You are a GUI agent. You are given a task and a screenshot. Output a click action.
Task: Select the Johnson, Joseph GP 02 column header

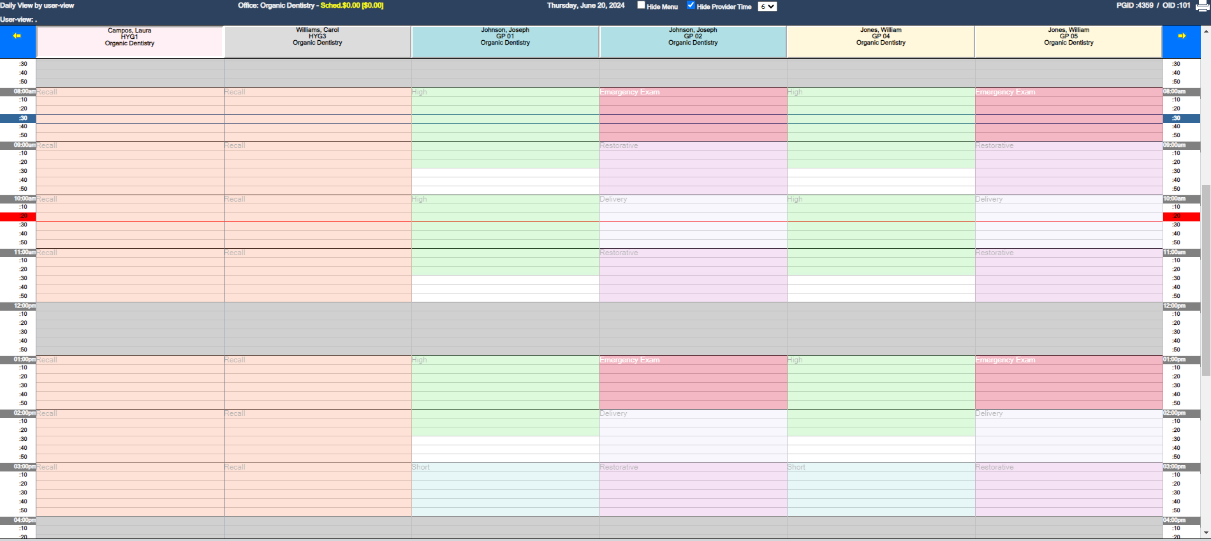pyautogui.click(x=693, y=41)
